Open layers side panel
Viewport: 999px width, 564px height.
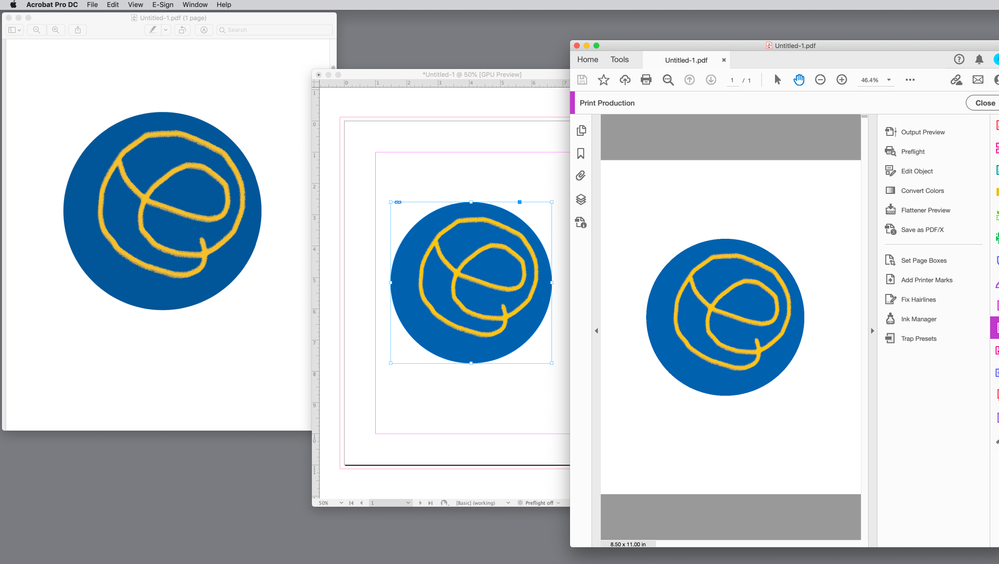click(580, 199)
